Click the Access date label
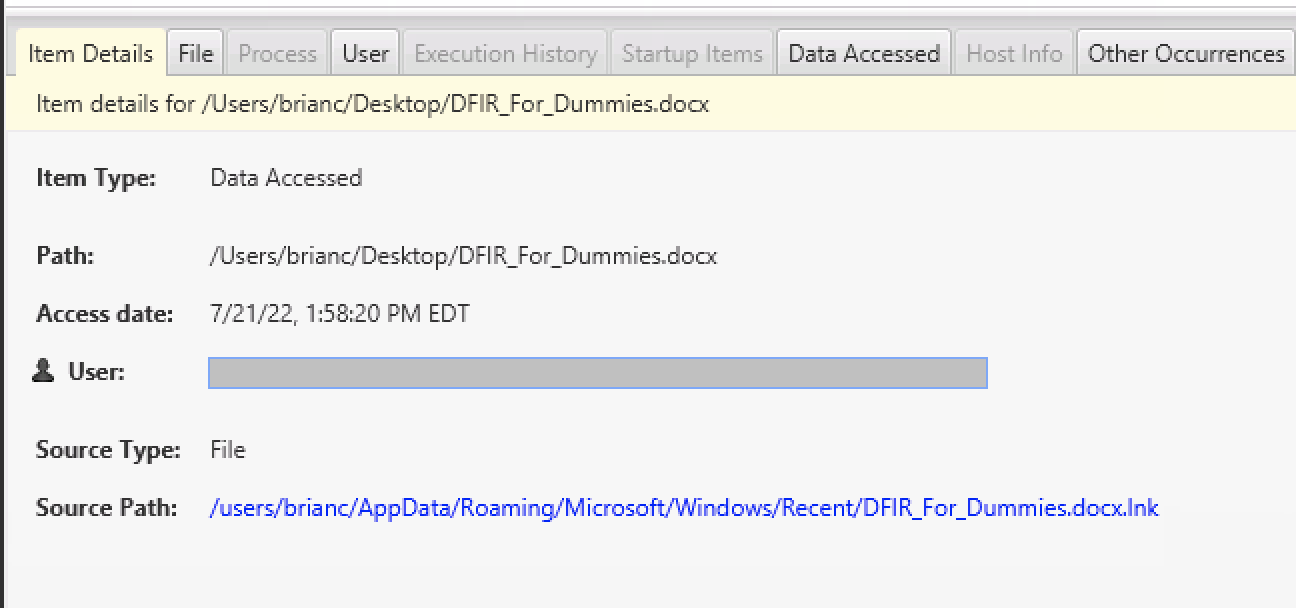This screenshot has width=1296, height=608. pos(104,313)
